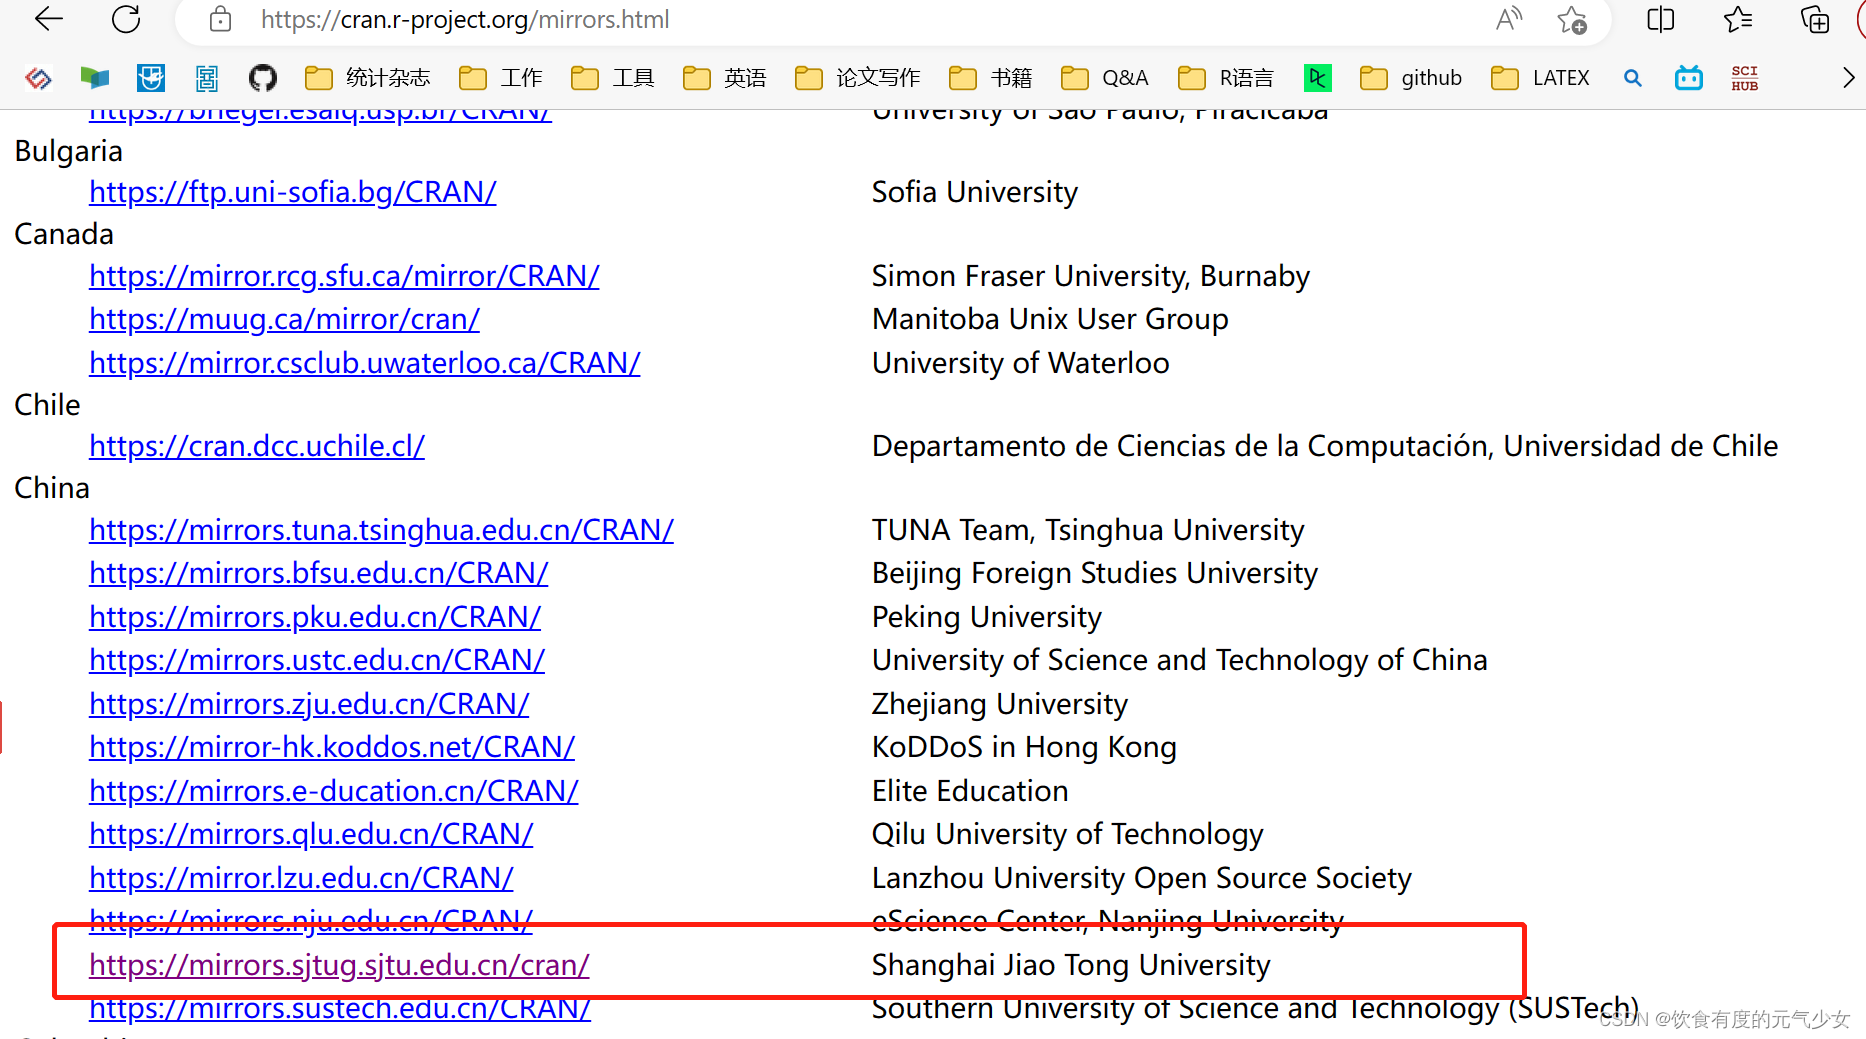Open the LATEX bookmark folder
Viewport: 1866px width, 1039px height.
[1540, 78]
